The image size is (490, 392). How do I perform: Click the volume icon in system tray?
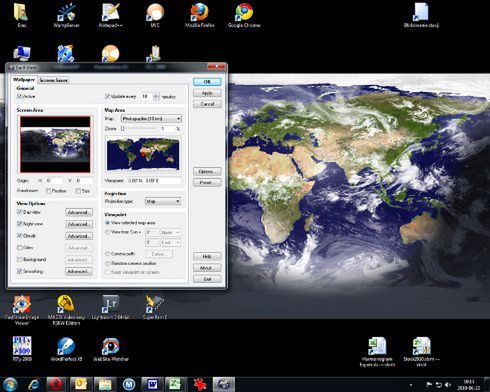tap(448, 385)
